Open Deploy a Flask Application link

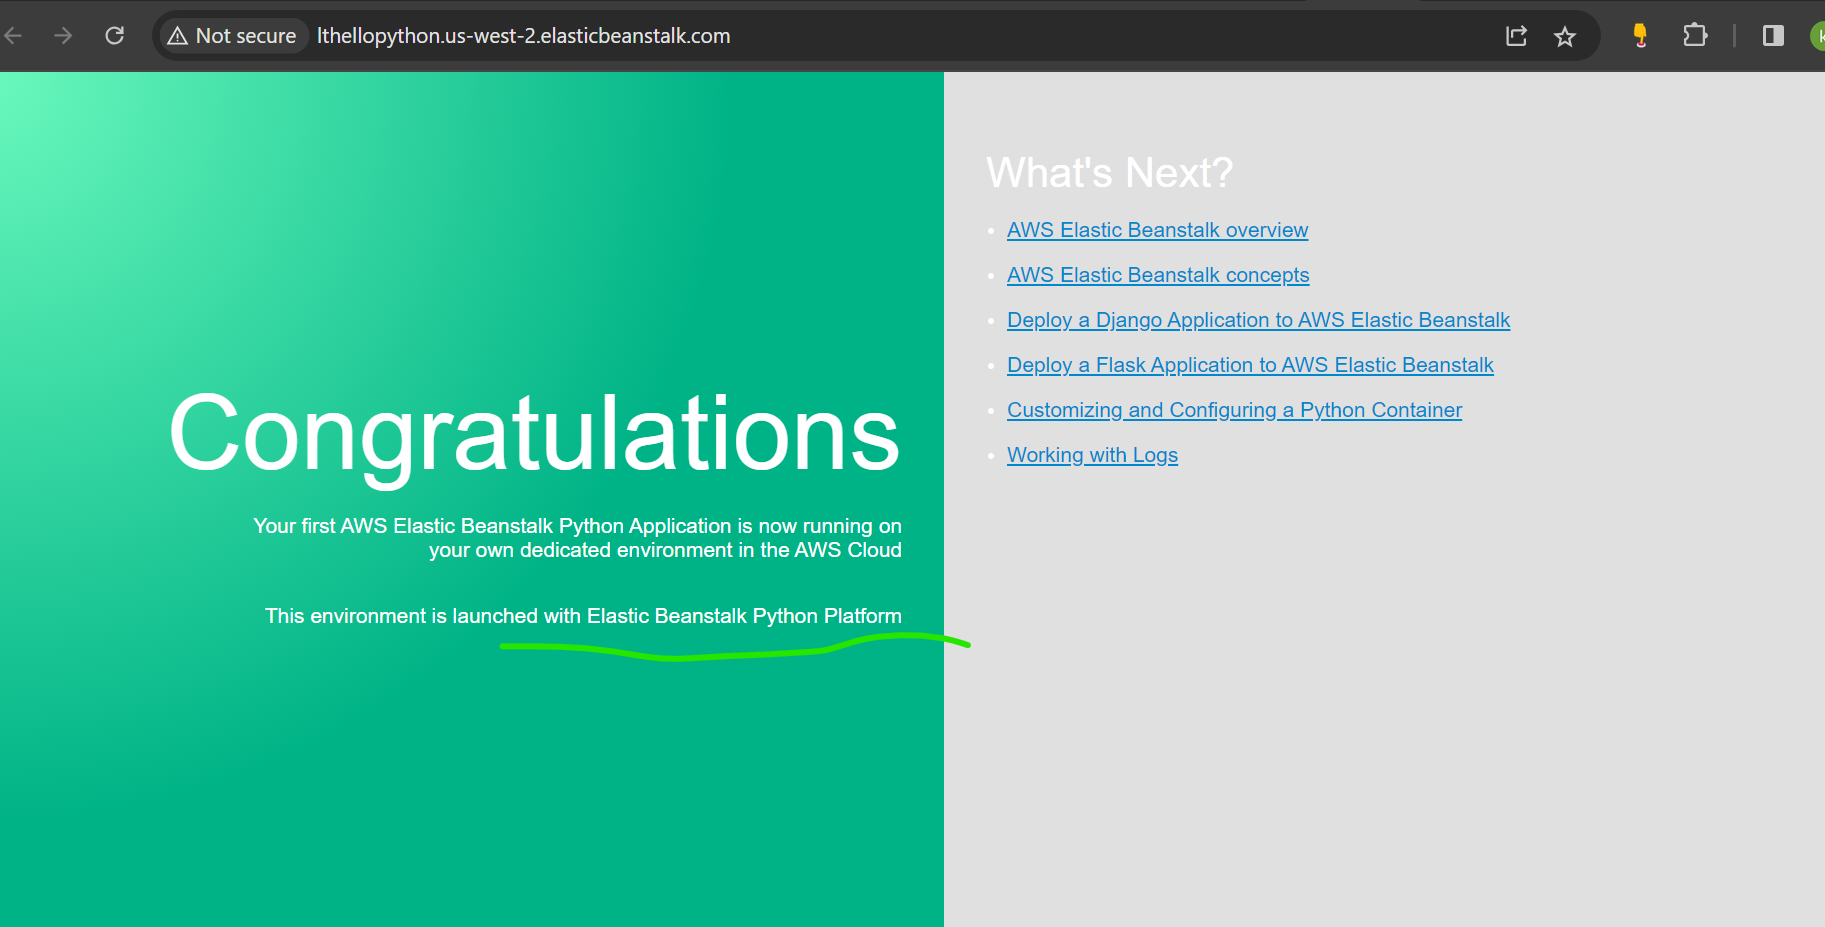[1250, 365]
